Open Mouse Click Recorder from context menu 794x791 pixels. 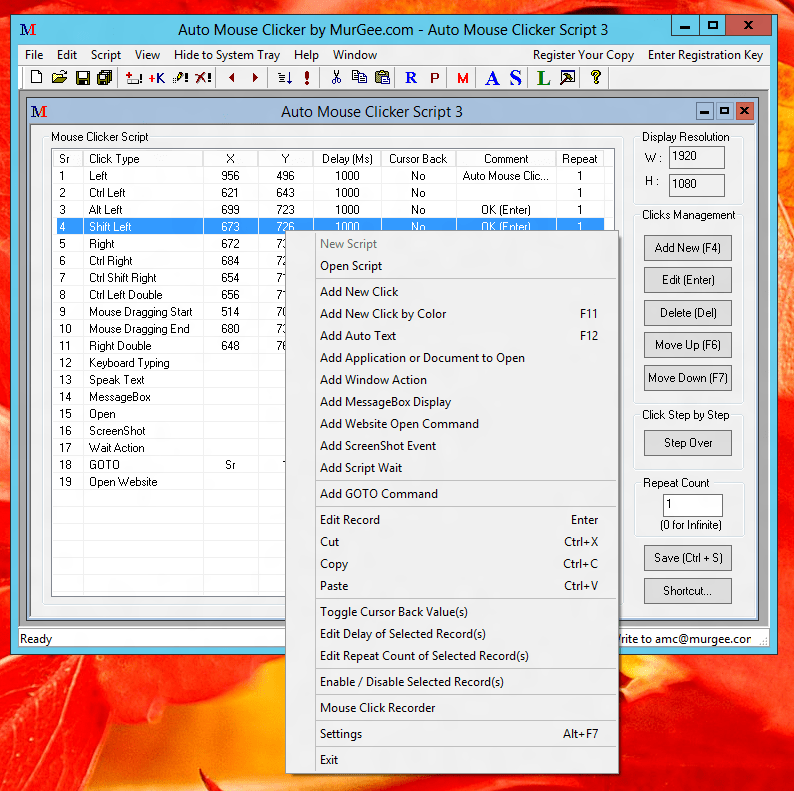pyautogui.click(x=452, y=708)
